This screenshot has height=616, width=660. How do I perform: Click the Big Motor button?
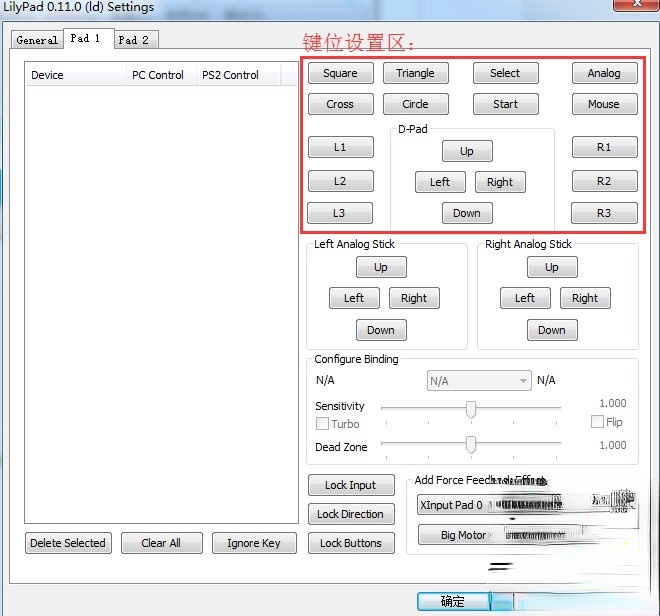coord(463,535)
